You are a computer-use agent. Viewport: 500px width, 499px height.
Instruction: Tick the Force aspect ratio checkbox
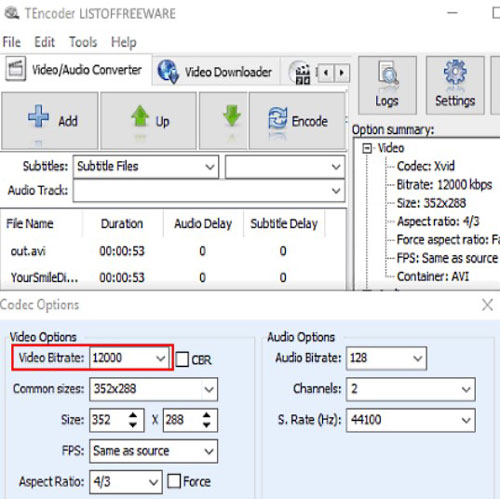pyautogui.click(x=174, y=481)
